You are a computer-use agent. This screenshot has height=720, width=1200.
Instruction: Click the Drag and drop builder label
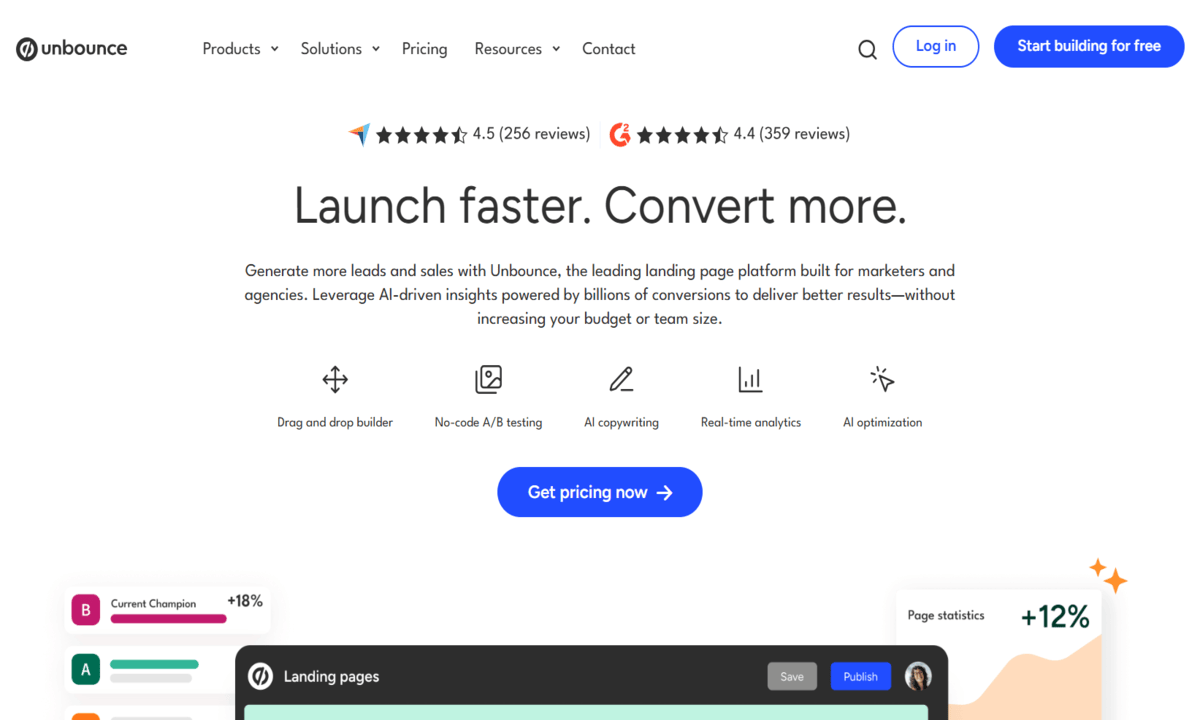[x=335, y=422]
